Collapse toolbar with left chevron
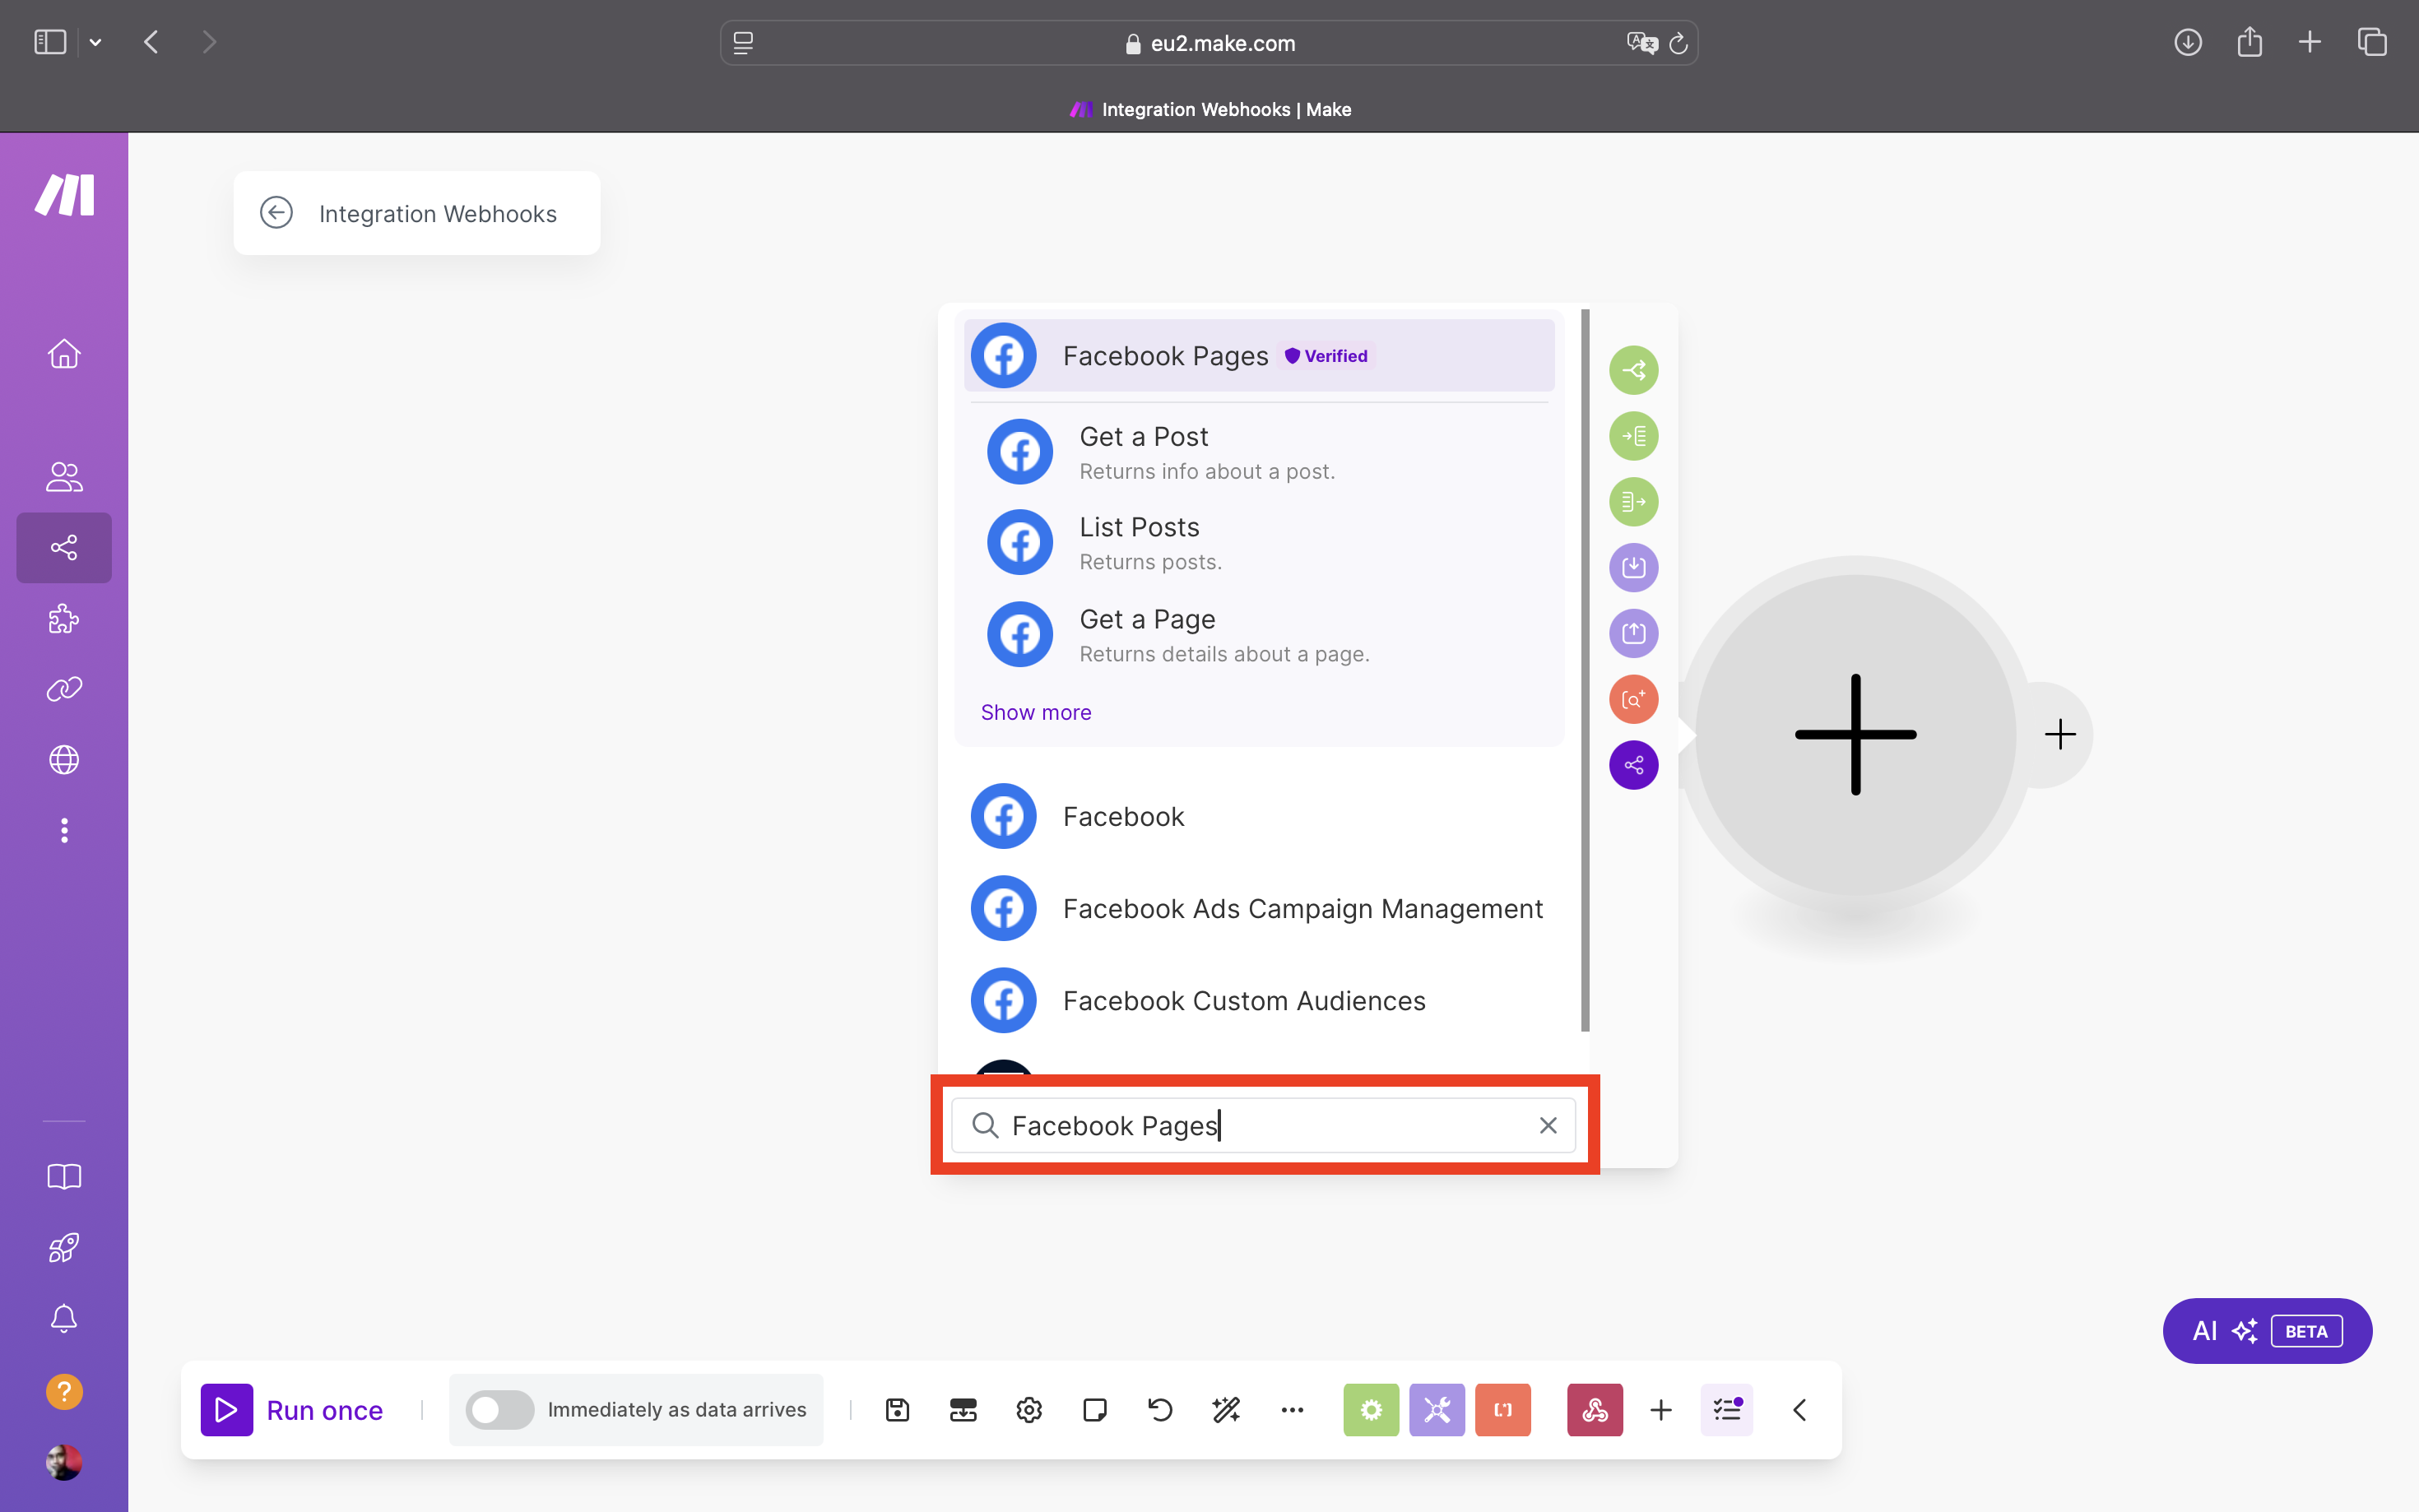Viewport: 2419px width, 1512px height. (1799, 1410)
